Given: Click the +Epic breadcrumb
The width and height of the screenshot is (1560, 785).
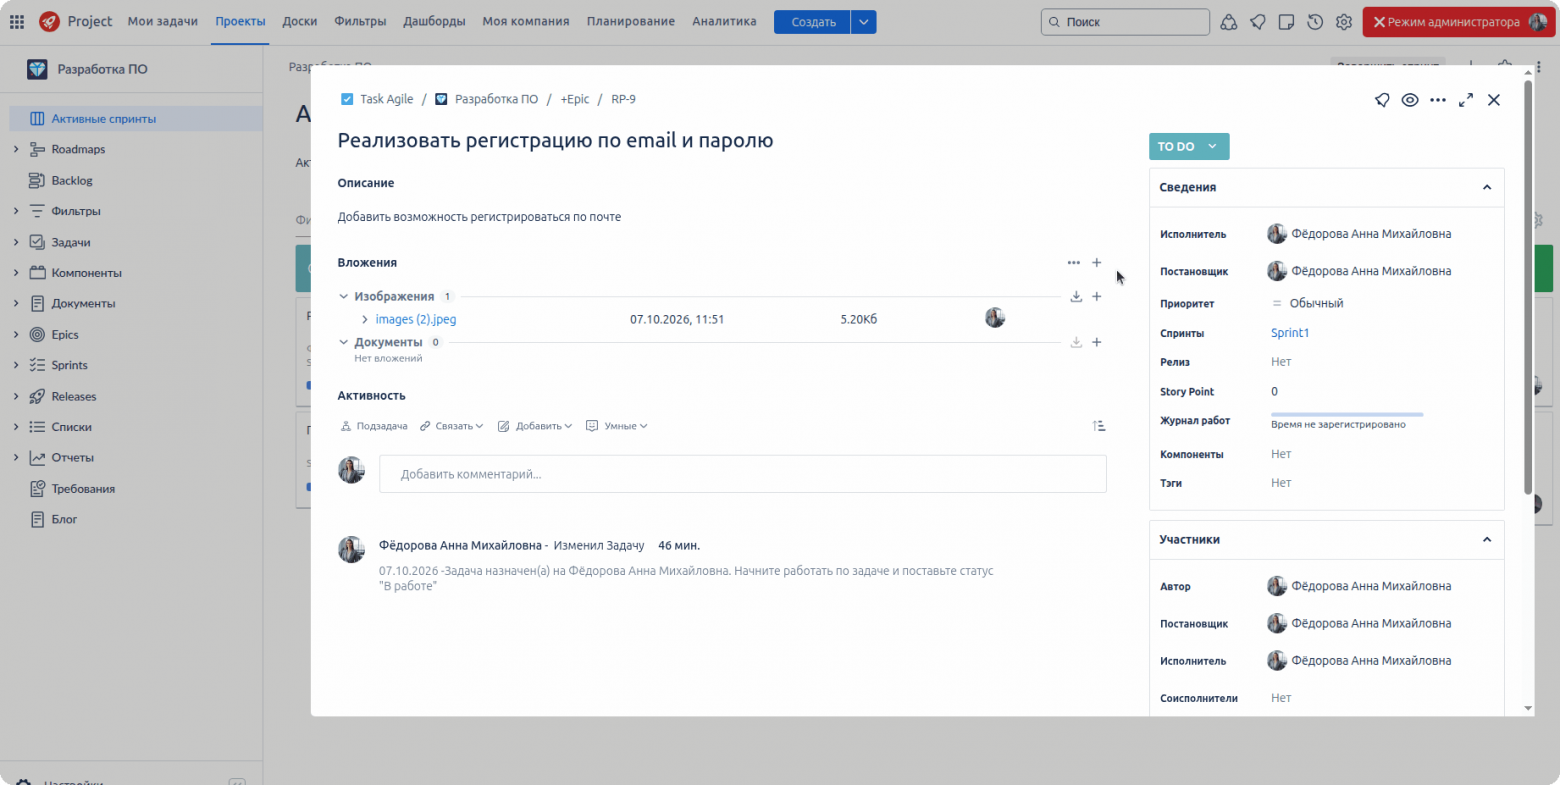Looking at the screenshot, I should pyautogui.click(x=575, y=100).
